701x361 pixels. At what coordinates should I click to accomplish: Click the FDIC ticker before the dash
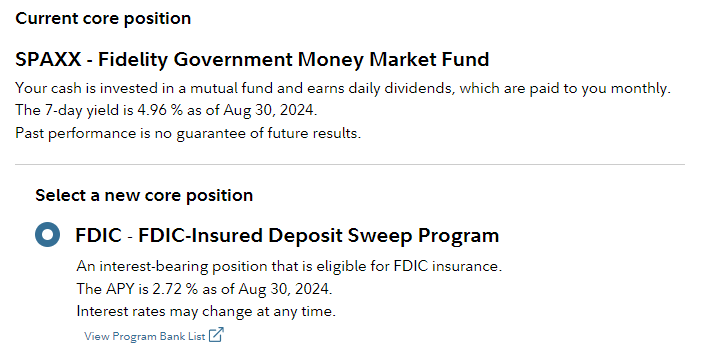pos(98,235)
